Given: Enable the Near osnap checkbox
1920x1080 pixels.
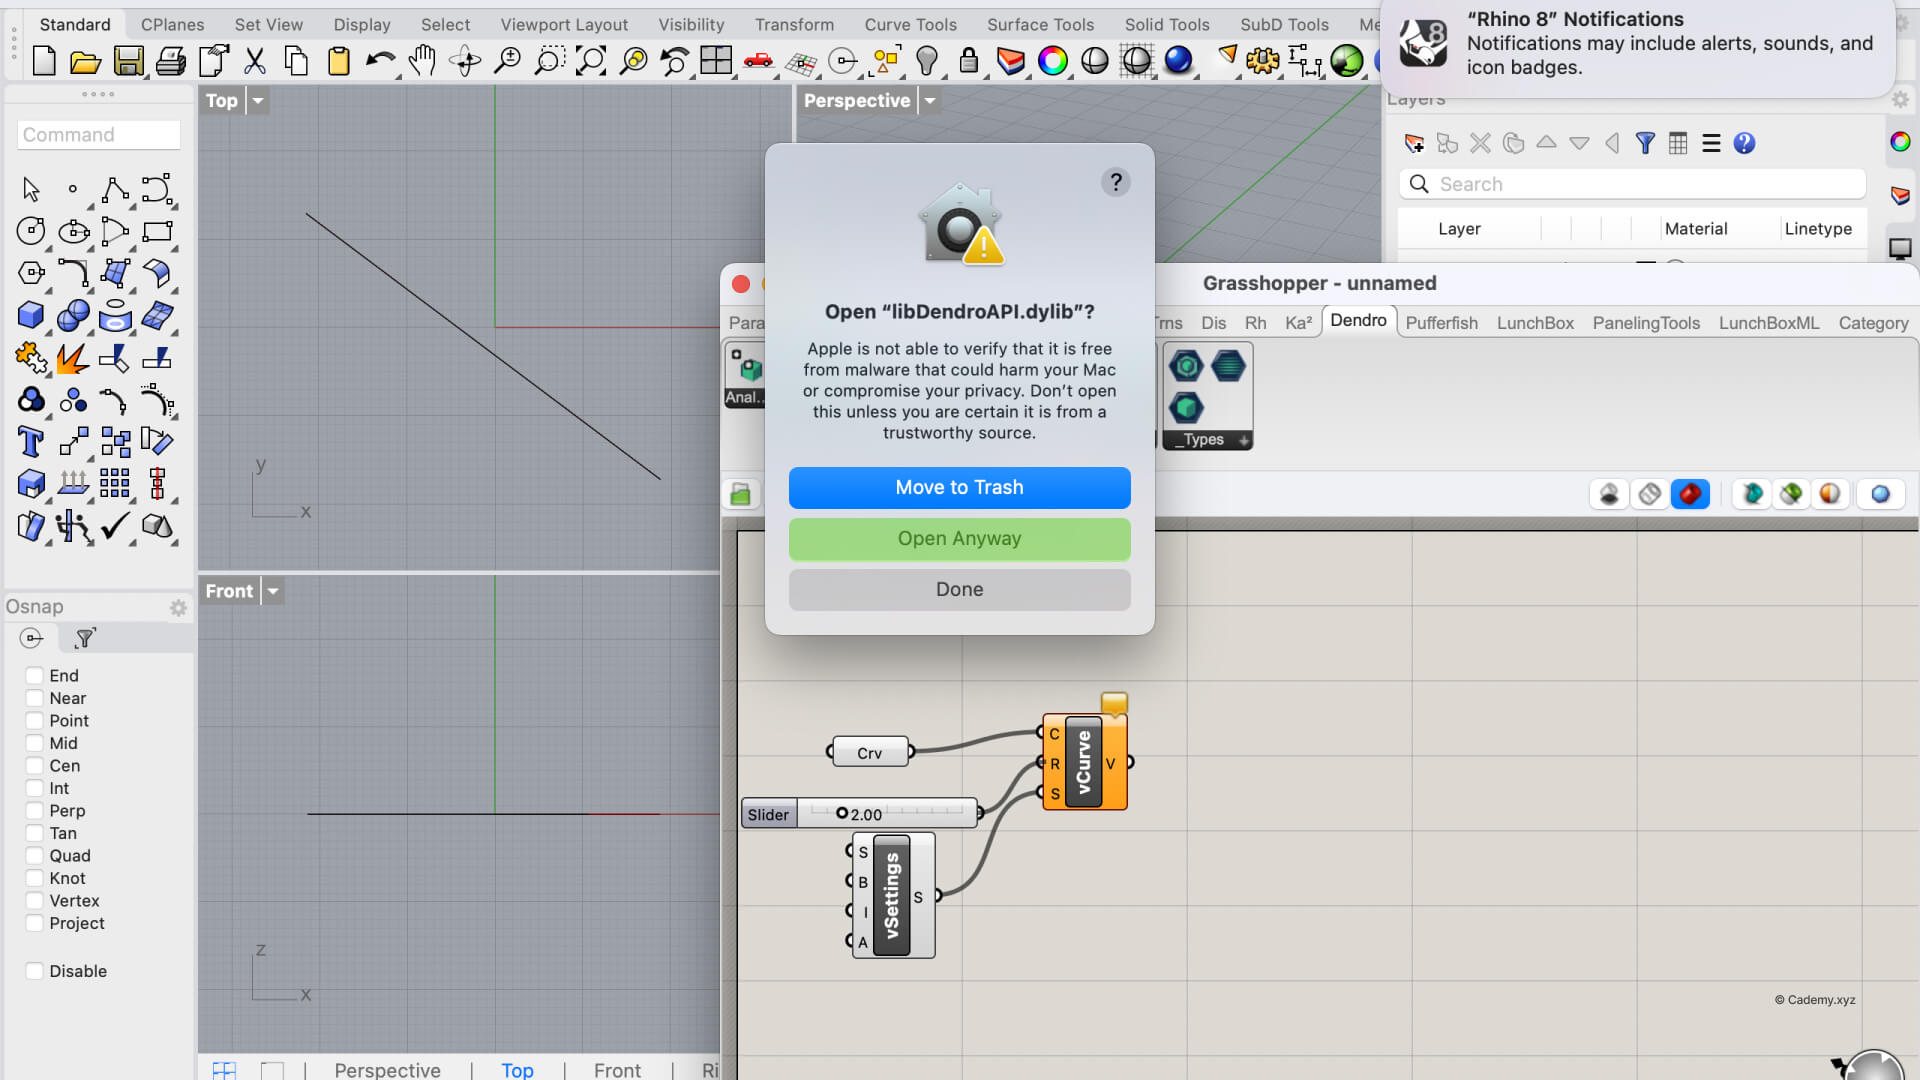Looking at the screenshot, I should 34,698.
